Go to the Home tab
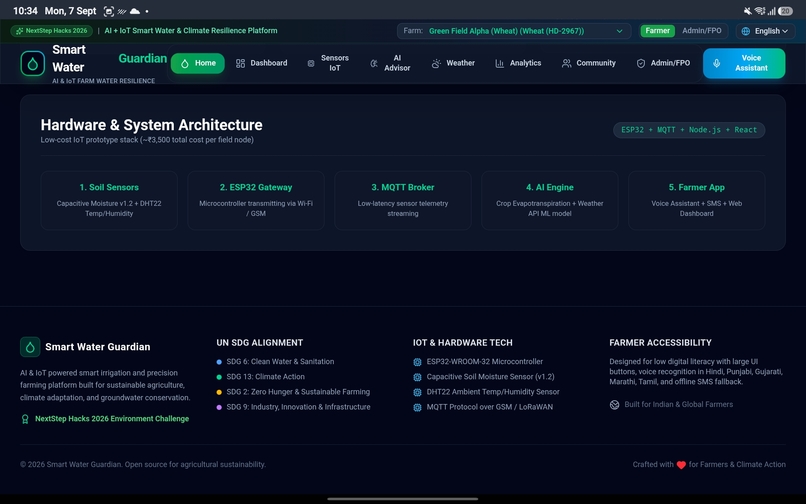 (197, 63)
